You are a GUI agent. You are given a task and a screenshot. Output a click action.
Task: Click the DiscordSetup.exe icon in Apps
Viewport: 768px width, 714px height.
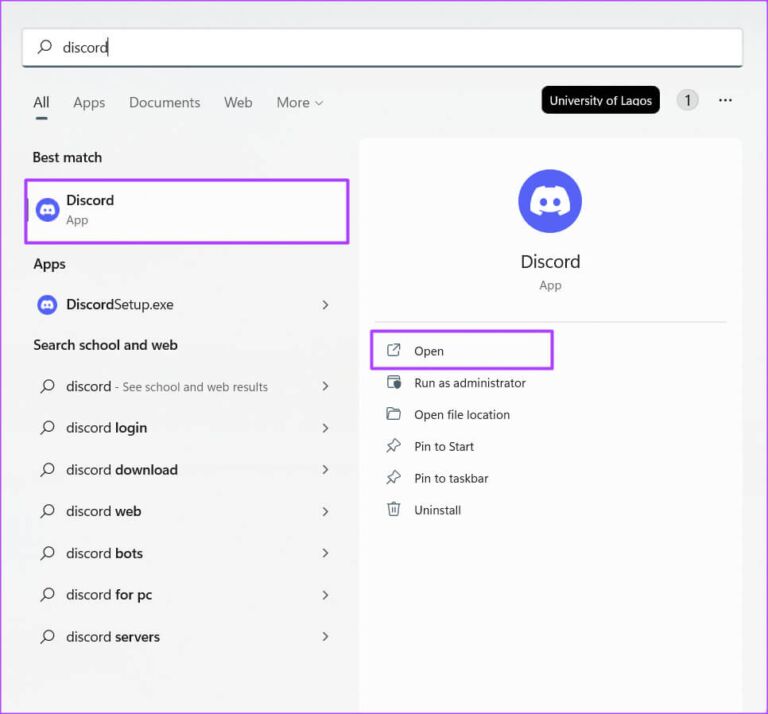click(x=47, y=305)
